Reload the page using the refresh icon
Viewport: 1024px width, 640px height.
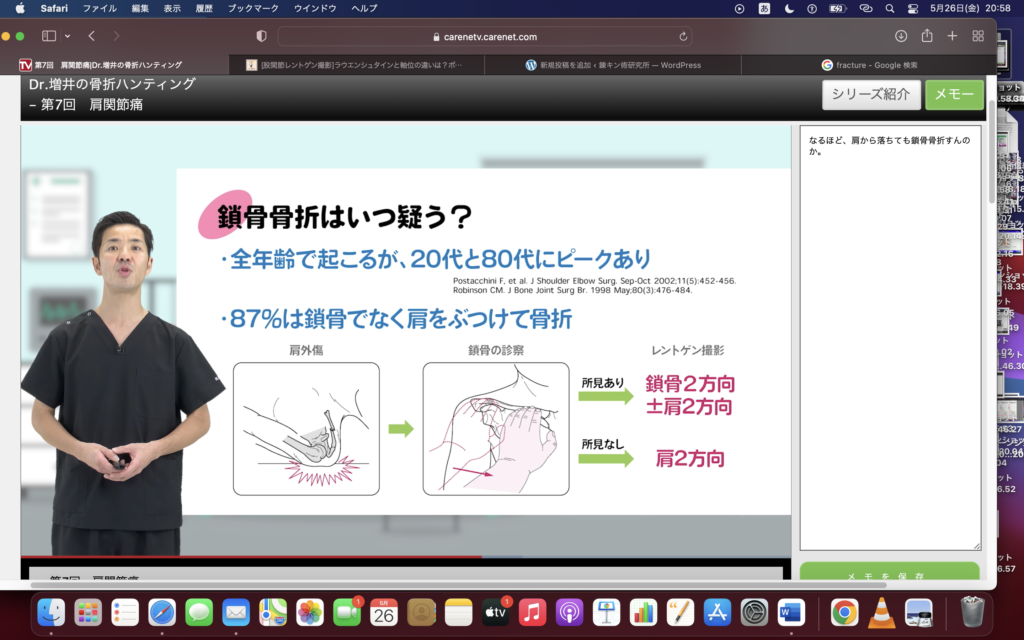tap(683, 36)
